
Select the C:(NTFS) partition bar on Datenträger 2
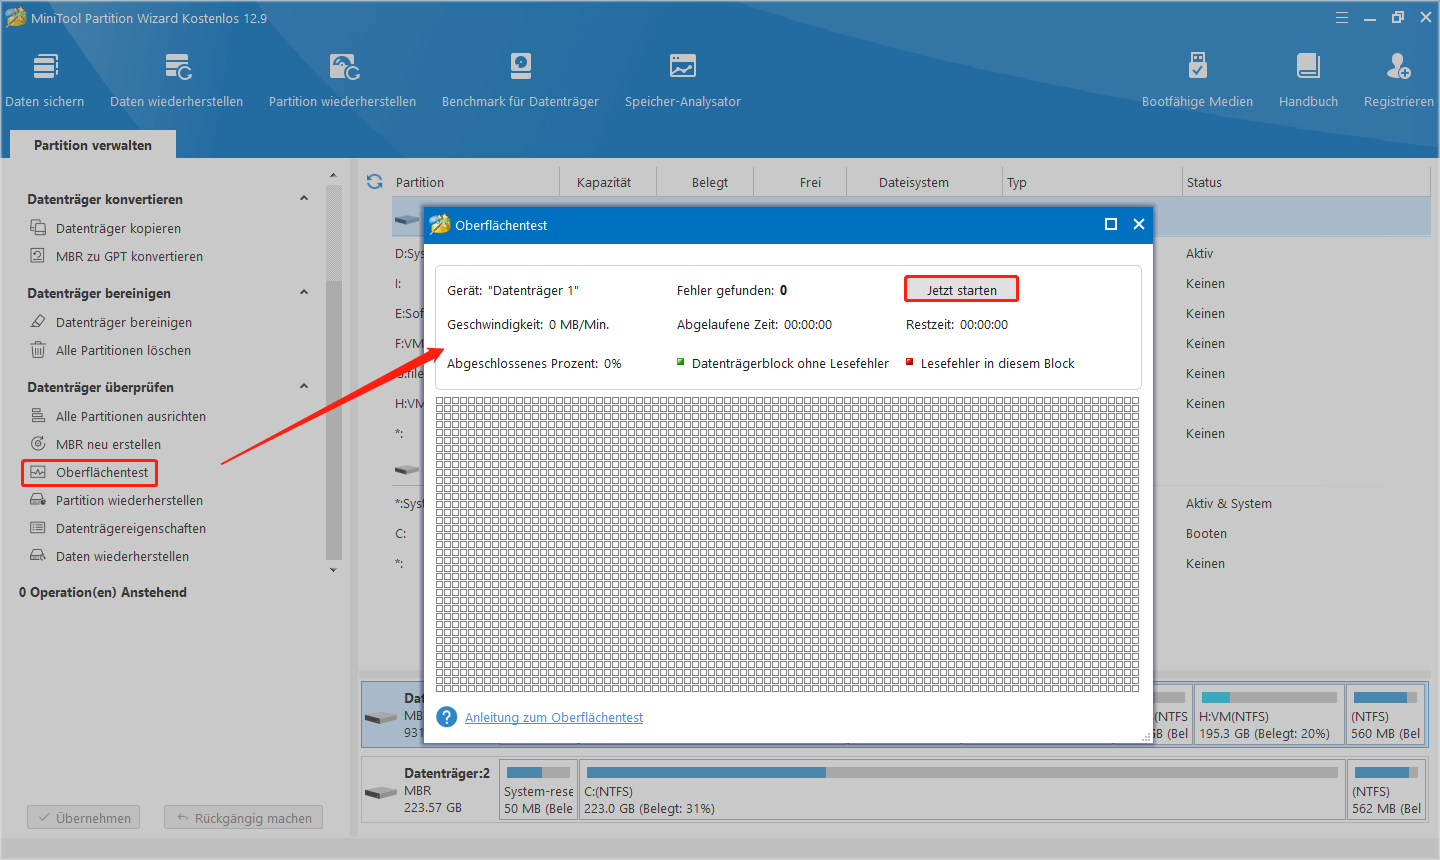pyautogui.click(x=960, y=792)
